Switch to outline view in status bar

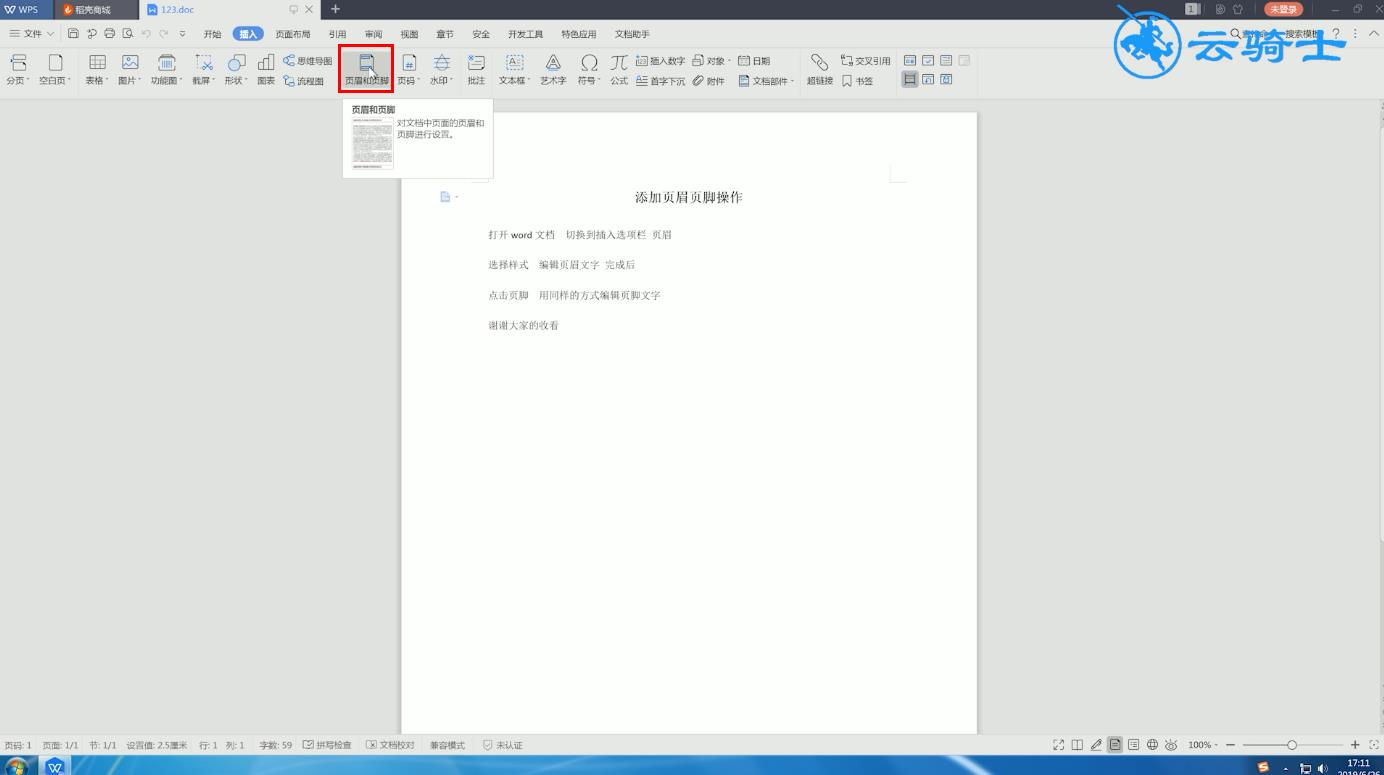pos(1133,745)
